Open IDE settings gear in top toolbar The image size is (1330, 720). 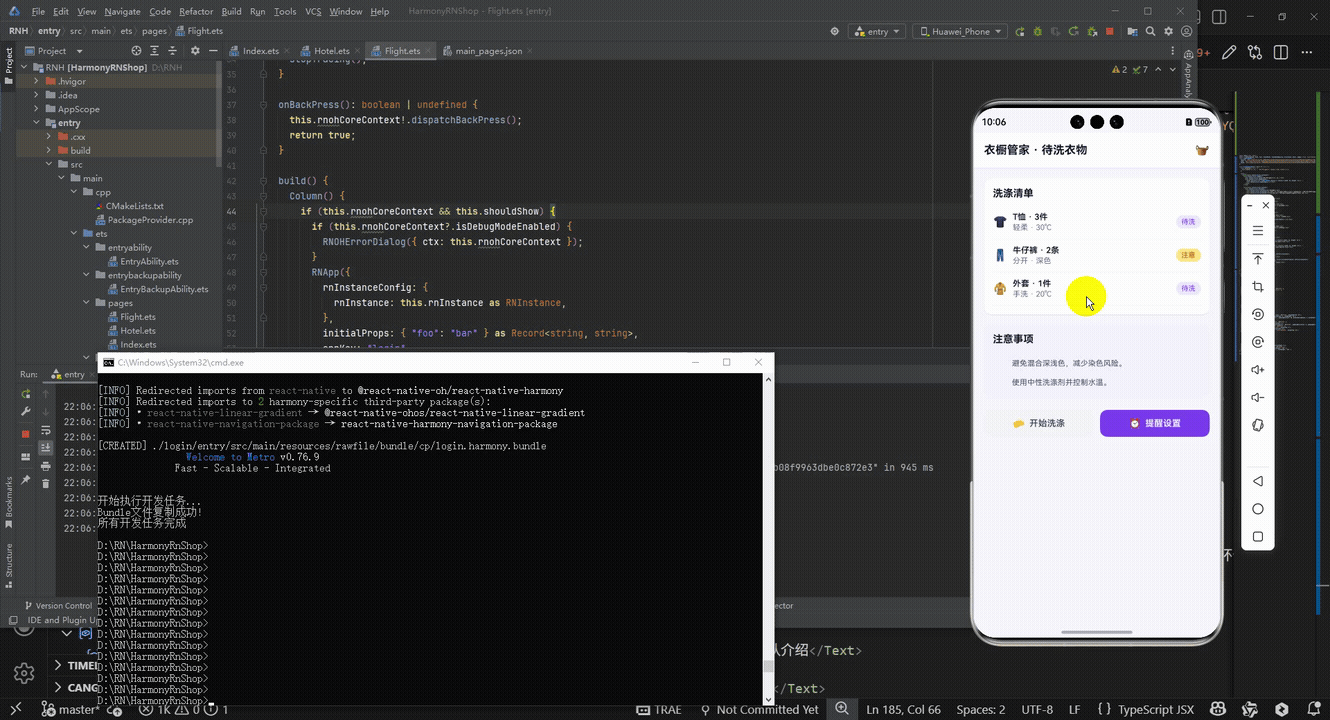tap(1167, 31)
